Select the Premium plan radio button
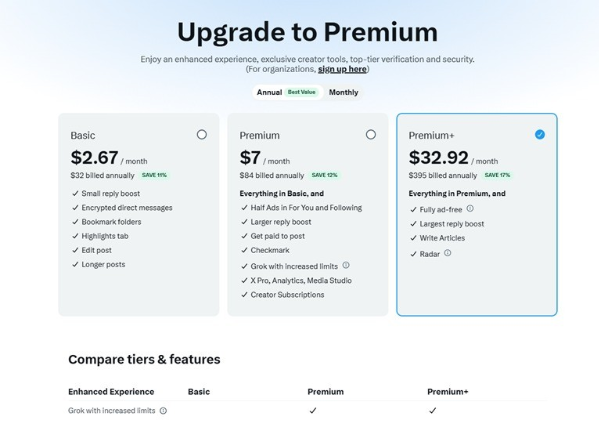The height and width of the screenshot is (438, 599). pos(371,134)
